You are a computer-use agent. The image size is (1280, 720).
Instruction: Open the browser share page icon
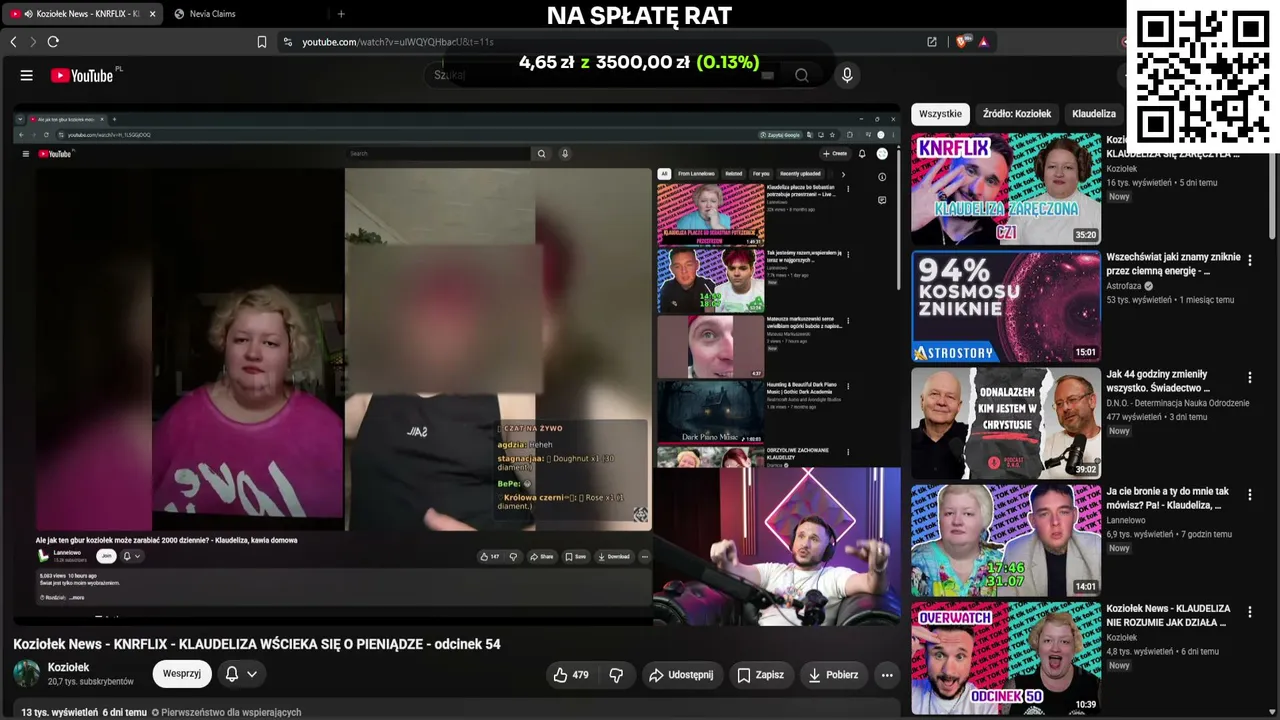[932, 42]
